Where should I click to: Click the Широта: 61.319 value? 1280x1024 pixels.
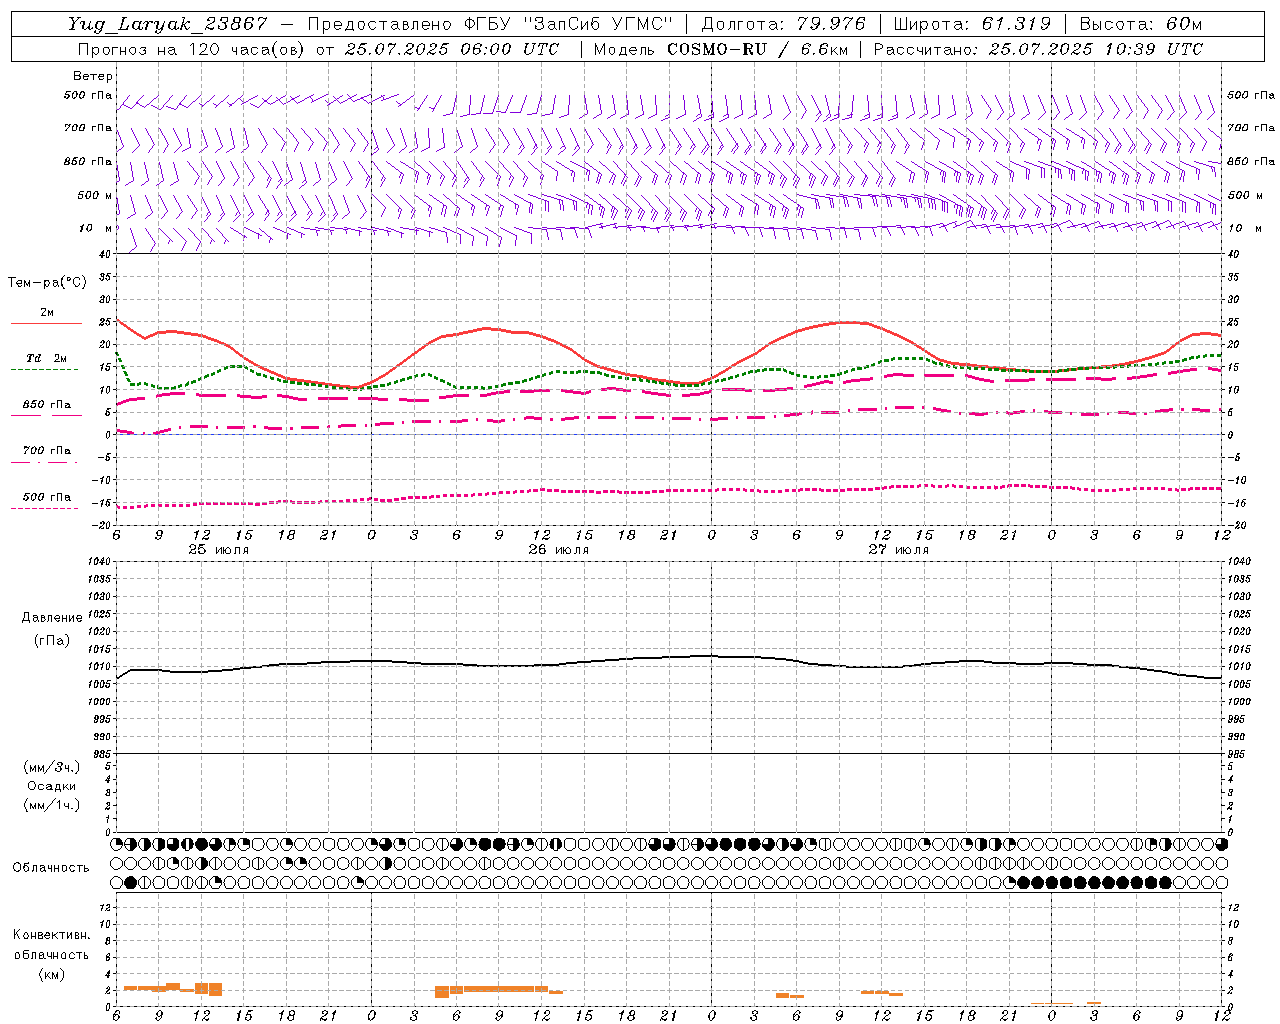pyautogui.click(x=972, y=24)
